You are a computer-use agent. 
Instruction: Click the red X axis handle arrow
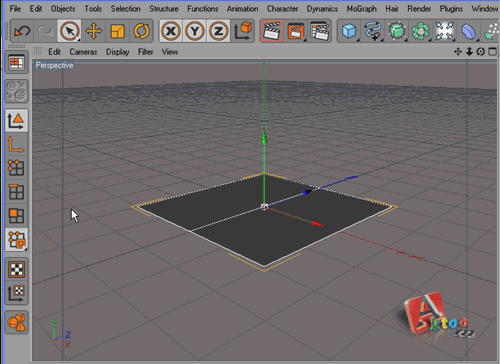point(318,224)
